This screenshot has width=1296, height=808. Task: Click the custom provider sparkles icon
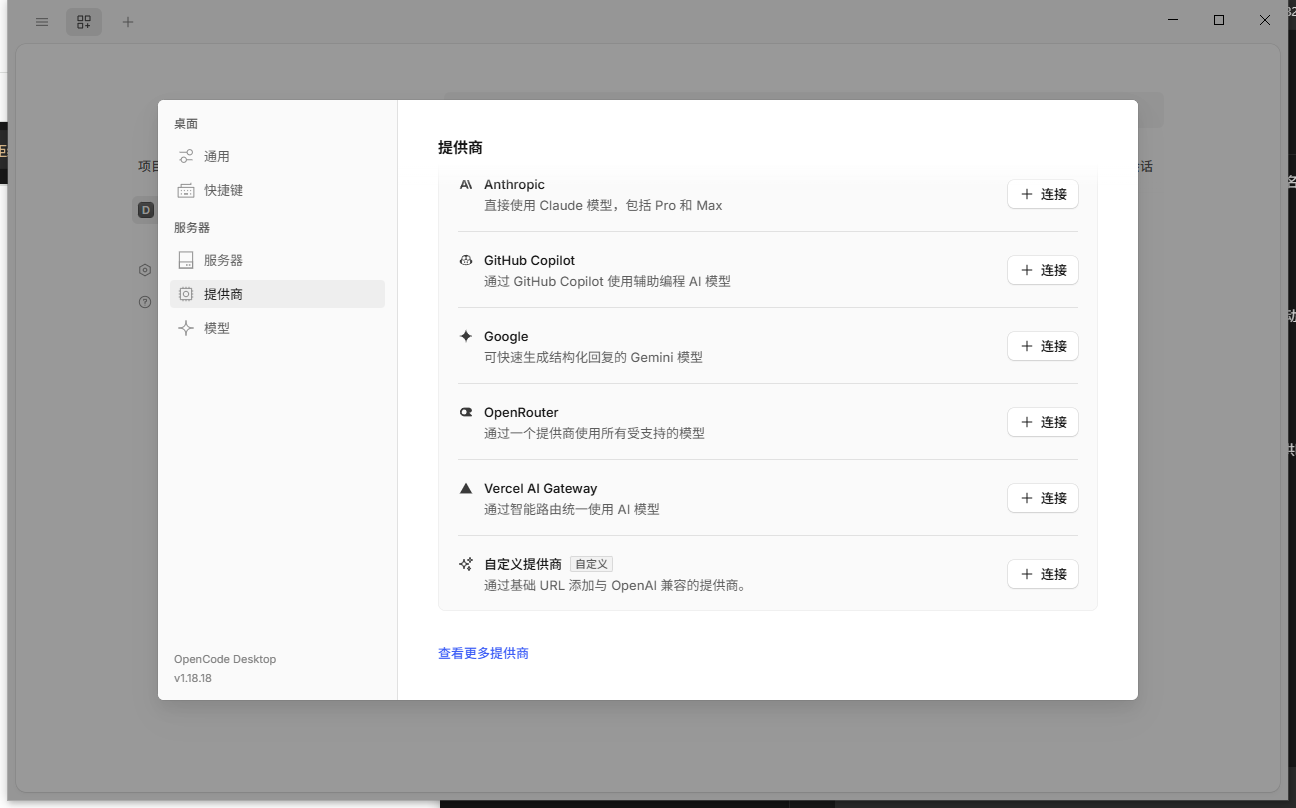(466, 564)
